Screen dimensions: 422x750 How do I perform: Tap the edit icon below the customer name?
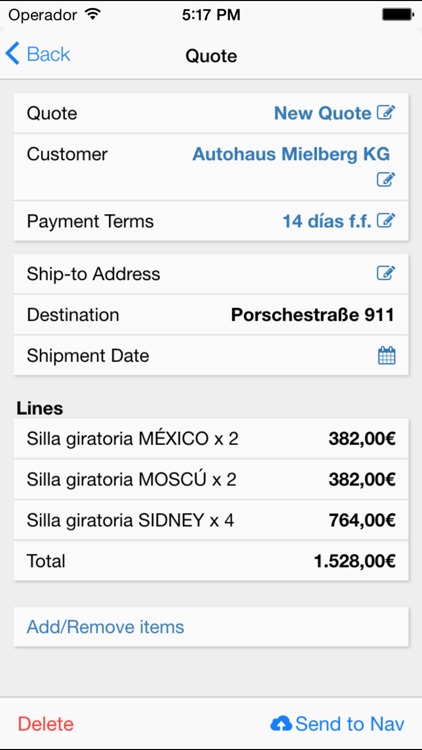[x=386, y=179]
